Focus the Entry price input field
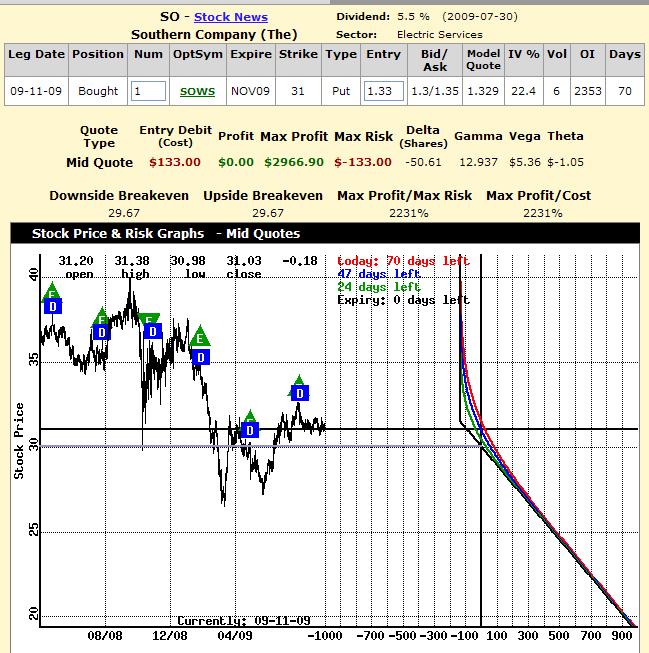This screenshot has height=653, width=649. [x=383, y=91]
